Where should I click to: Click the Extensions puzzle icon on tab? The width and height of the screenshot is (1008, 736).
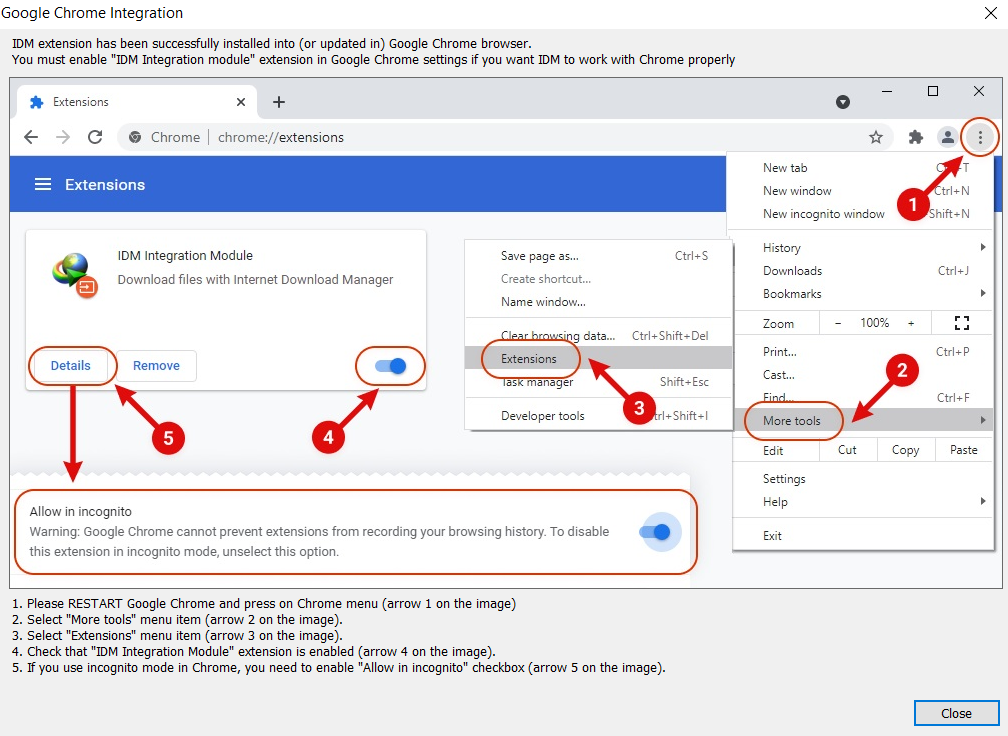pos(37,102)
